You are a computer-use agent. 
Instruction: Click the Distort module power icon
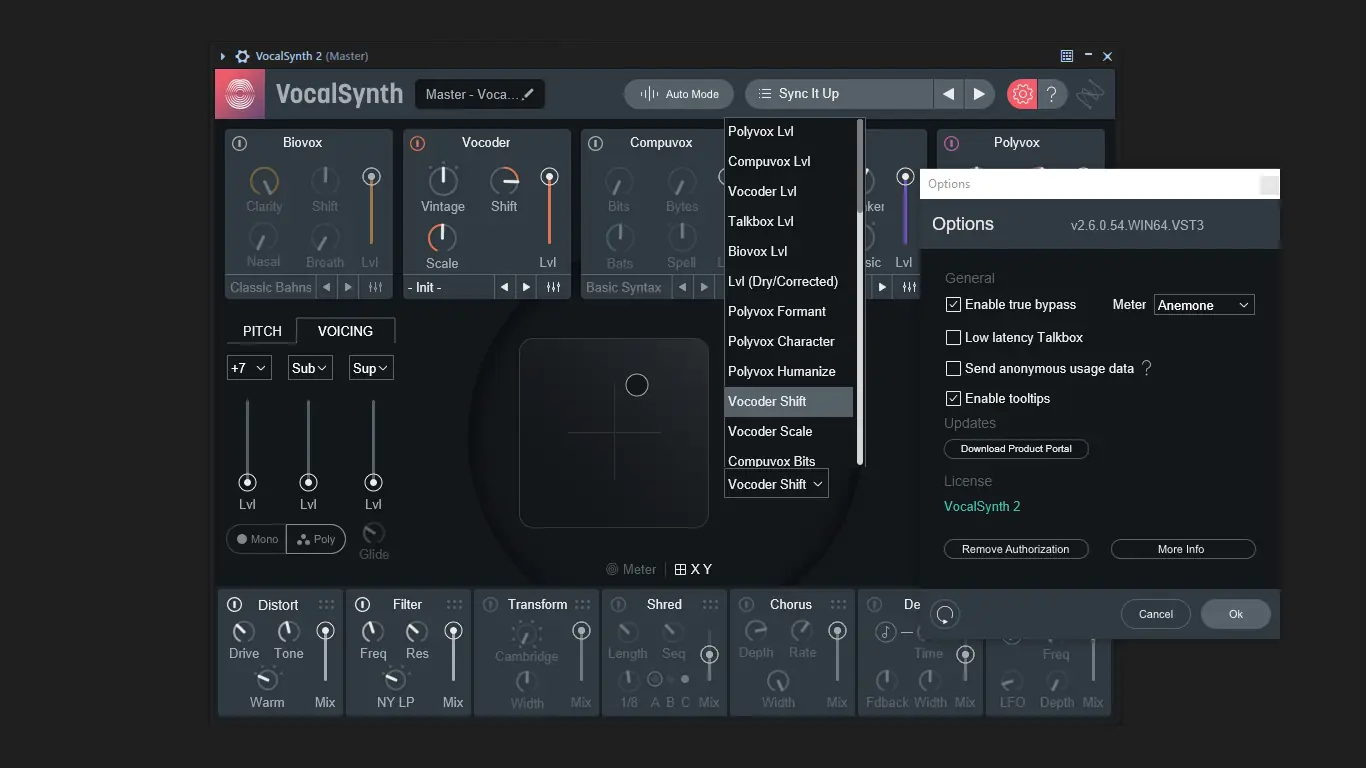tap(234, 604)
